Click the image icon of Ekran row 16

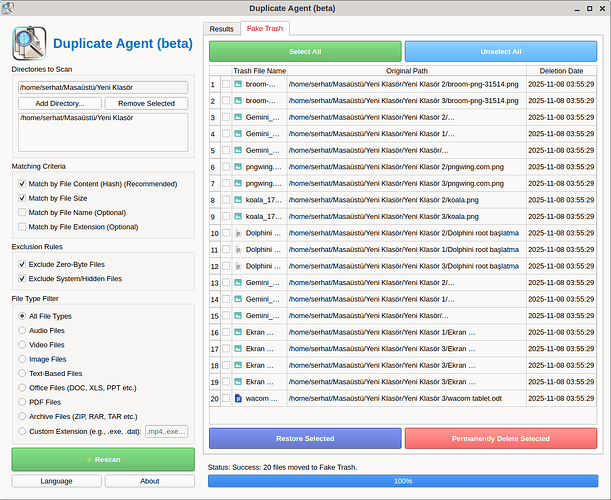238,332
